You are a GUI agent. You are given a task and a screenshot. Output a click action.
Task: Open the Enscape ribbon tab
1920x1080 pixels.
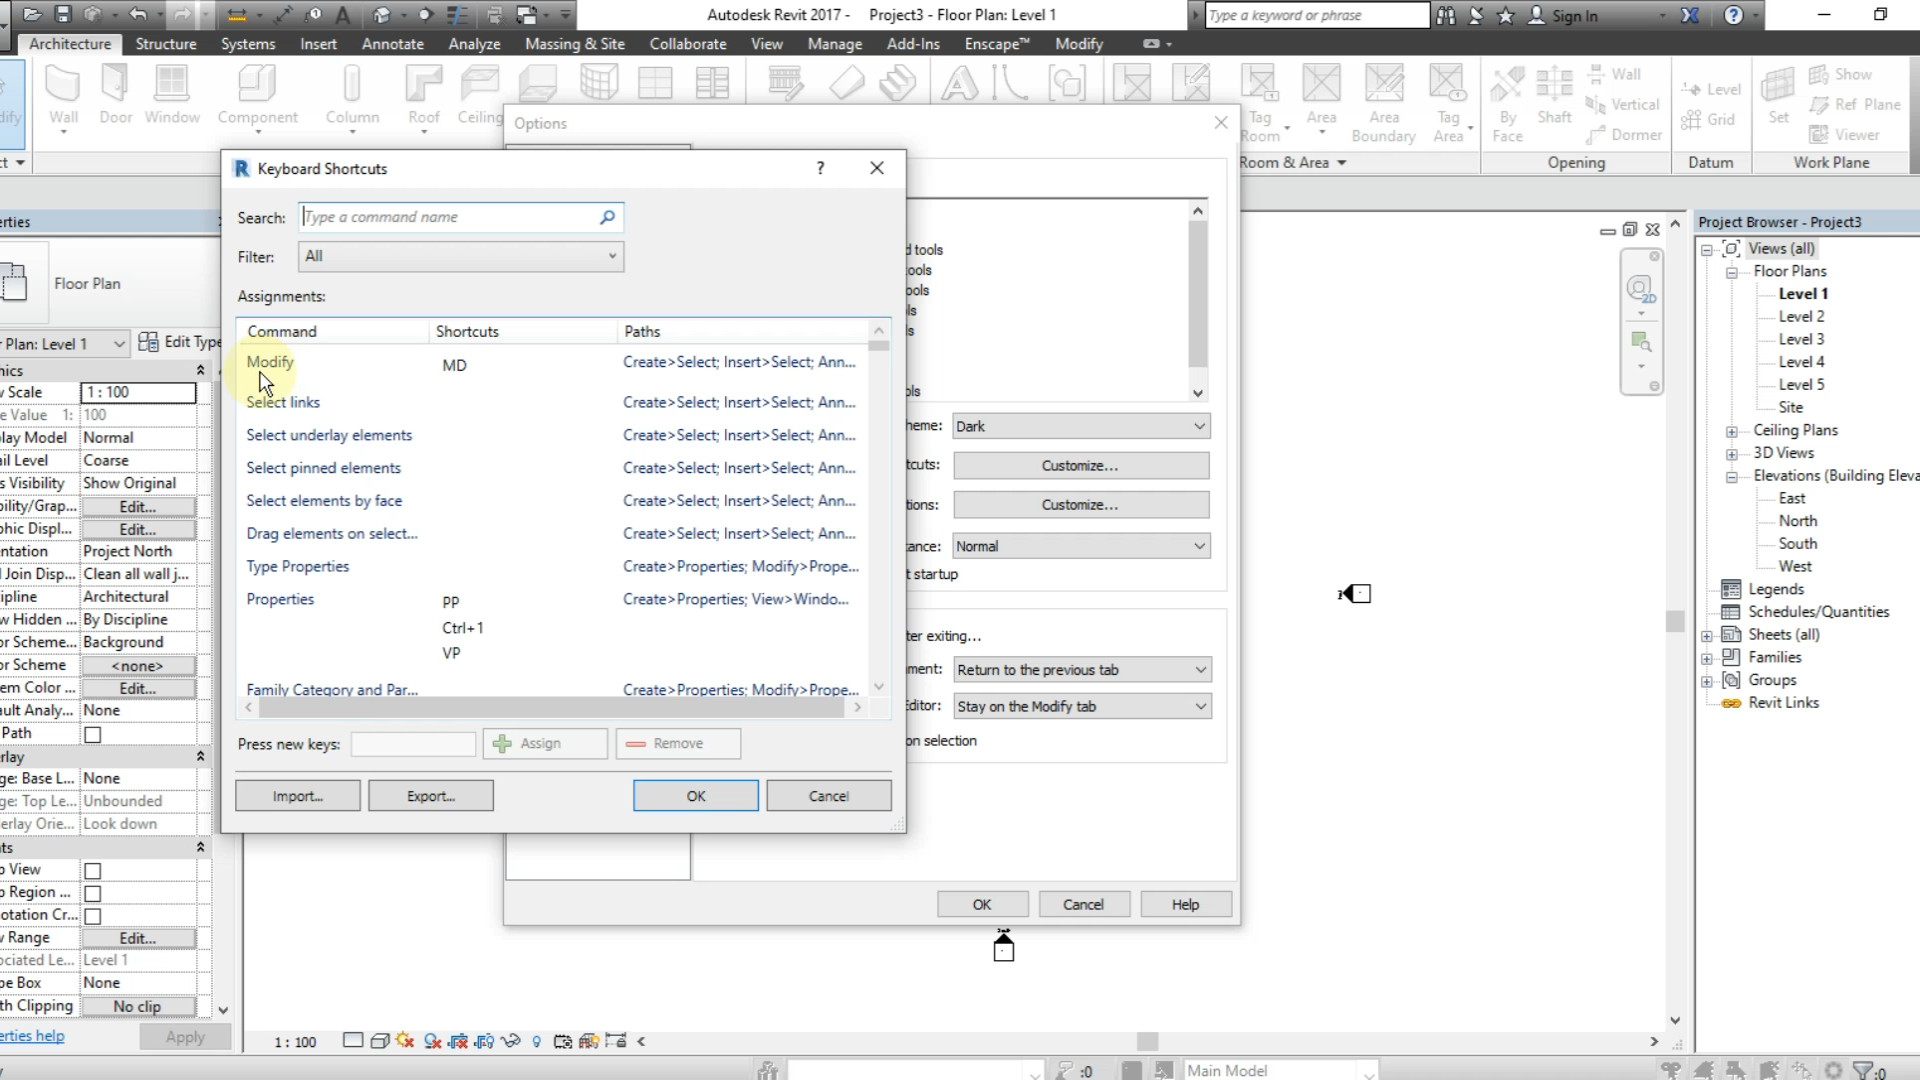(997, 44)
